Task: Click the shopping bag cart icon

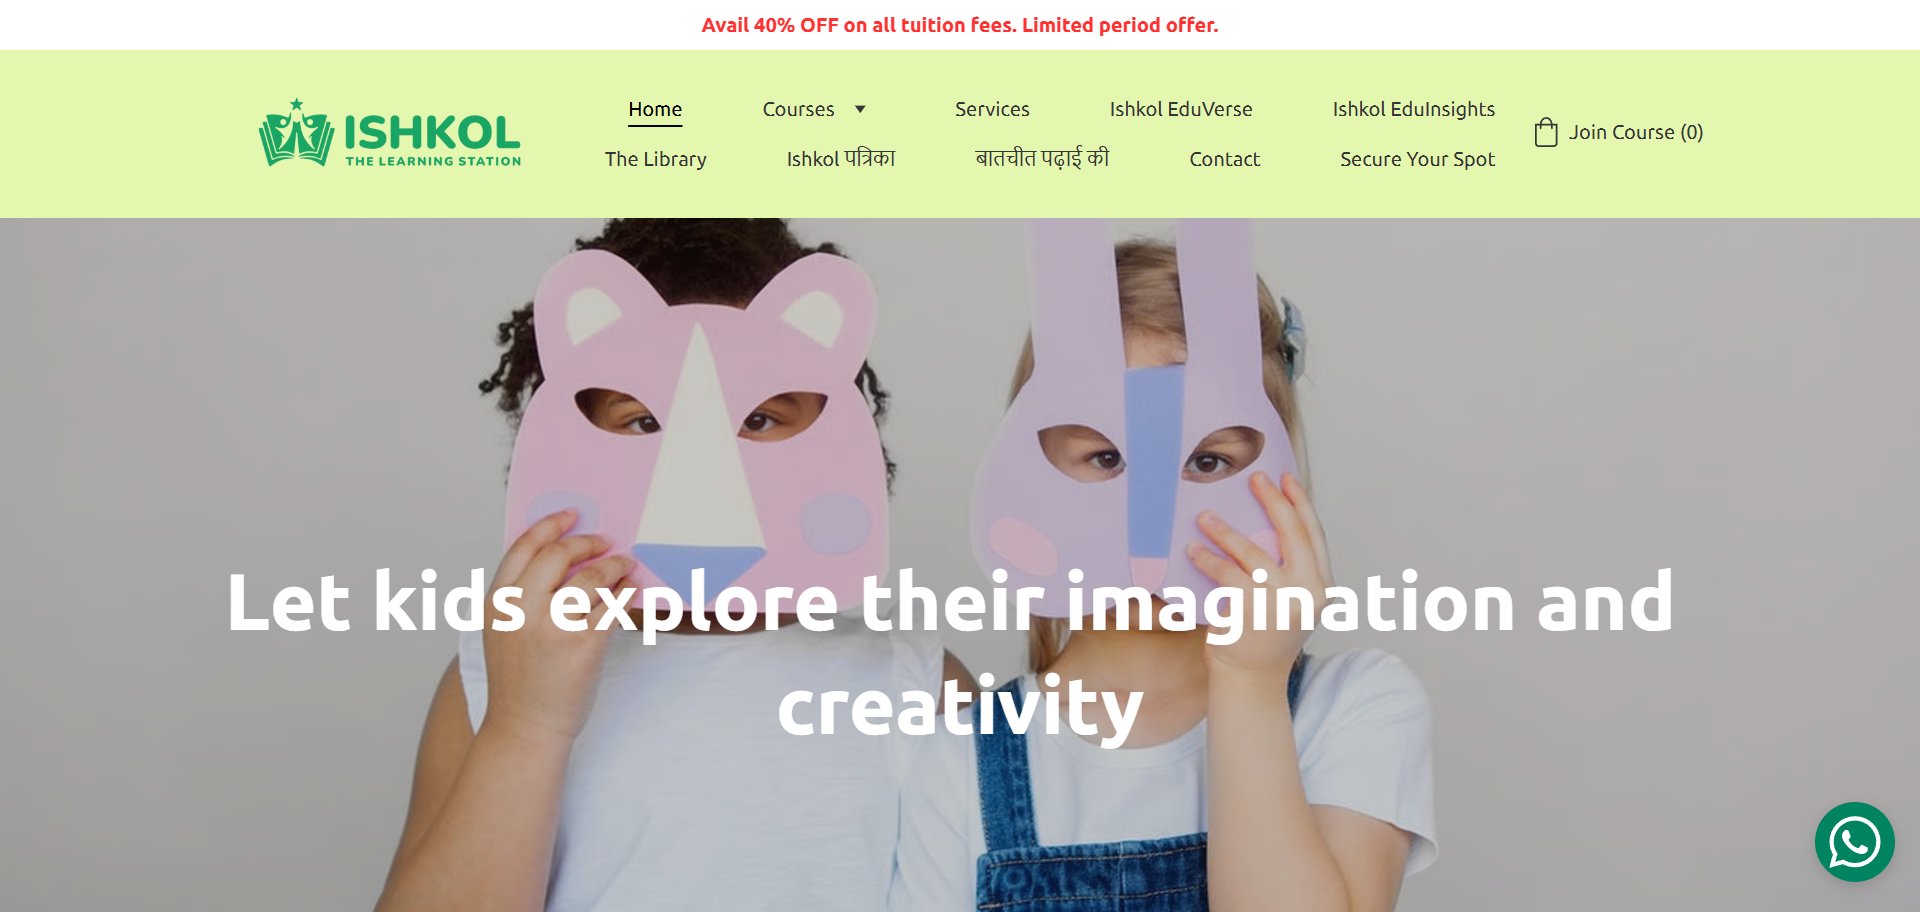Action: click(1546, 132)
